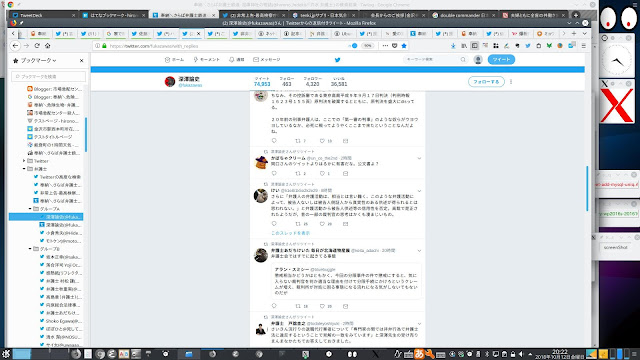The image size is (640, 360).
Task: Open a new tab in the Chrome window with plus
Action: coord(576,15)
